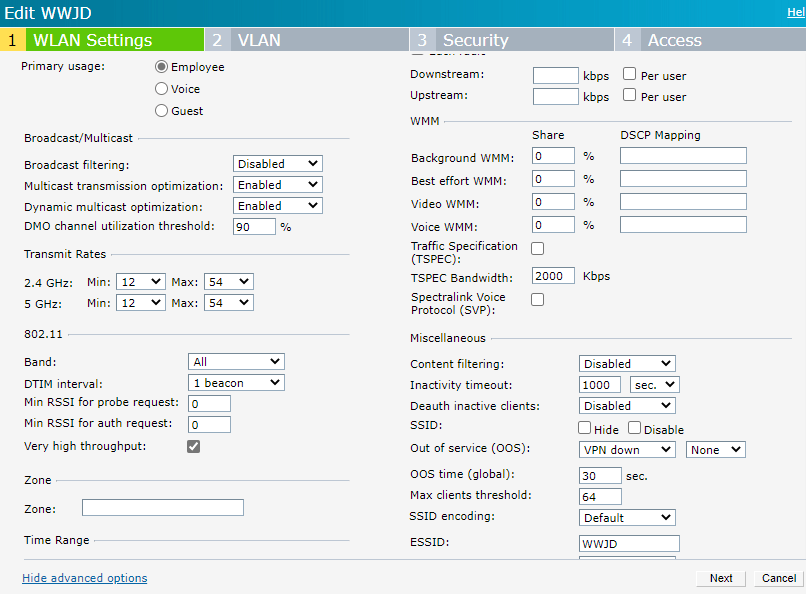
Task: Open the Content filtering dropdown
Action: [626, 363]
